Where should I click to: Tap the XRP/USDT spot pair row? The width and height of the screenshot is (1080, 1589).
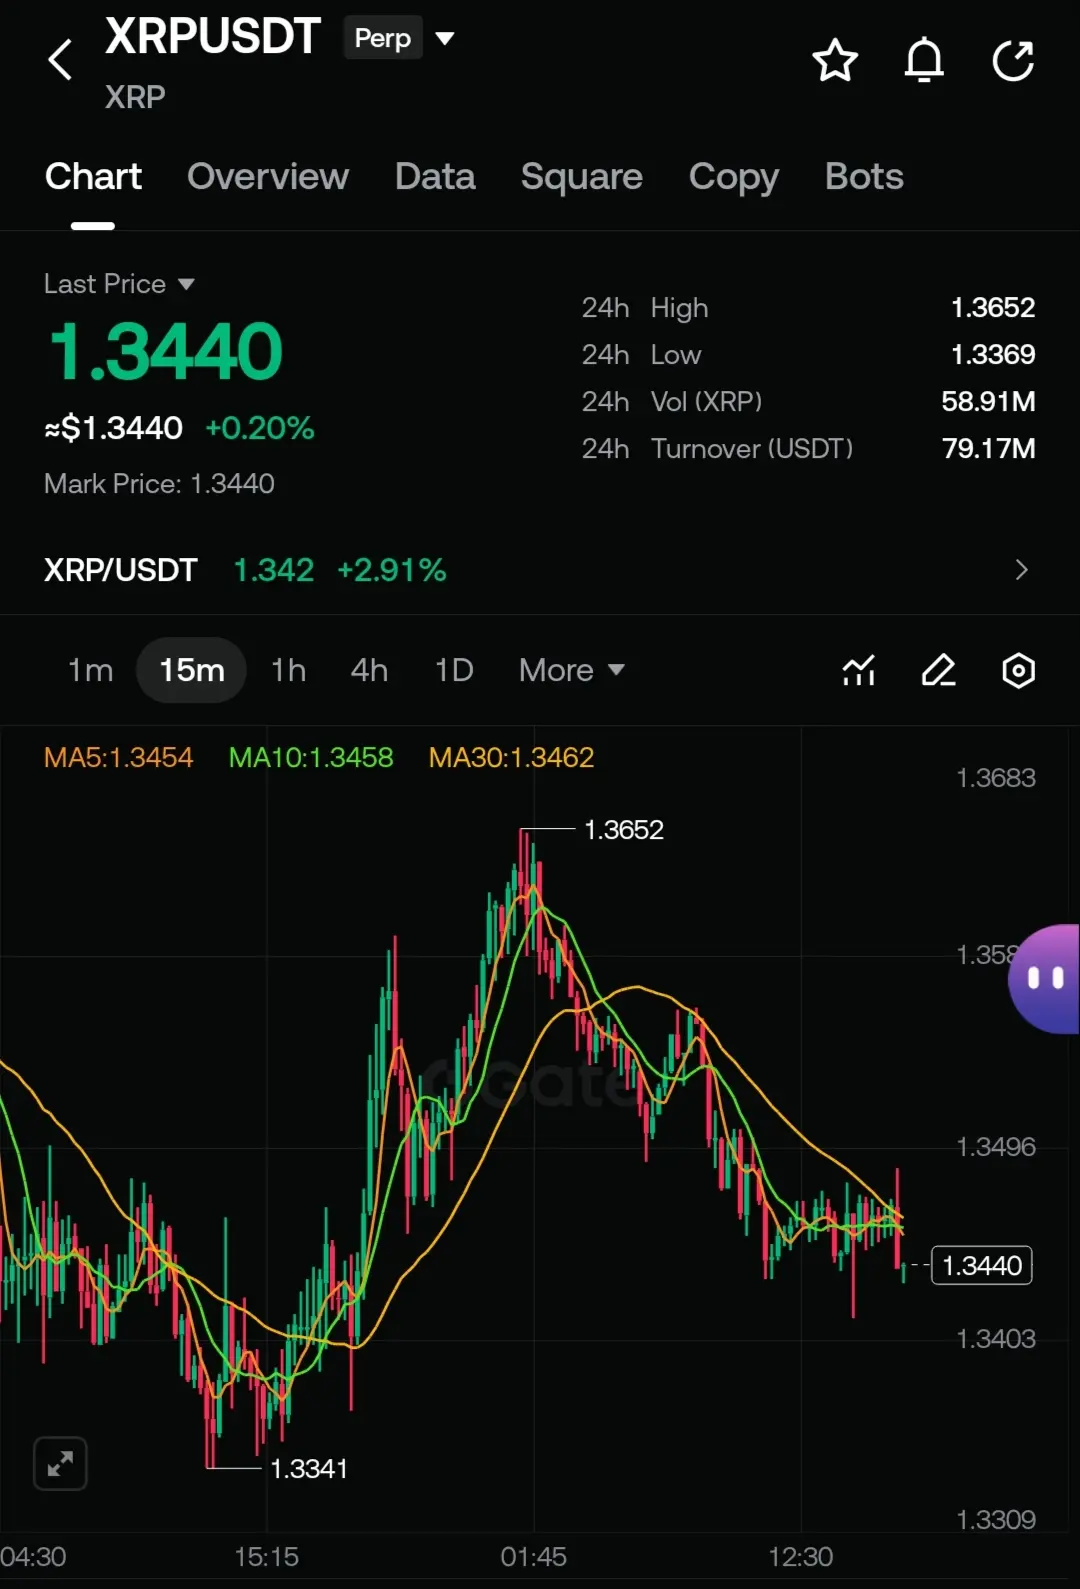click(540, 570)
